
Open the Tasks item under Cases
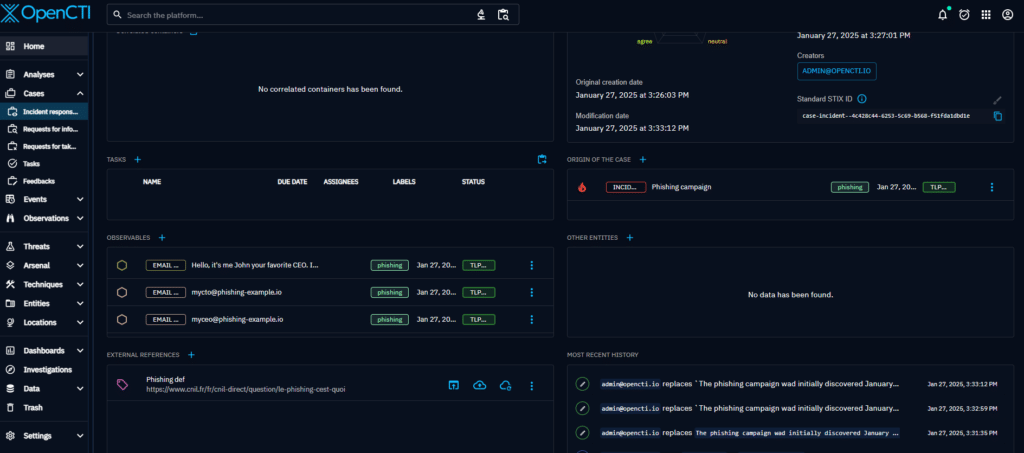pos(33,163)
